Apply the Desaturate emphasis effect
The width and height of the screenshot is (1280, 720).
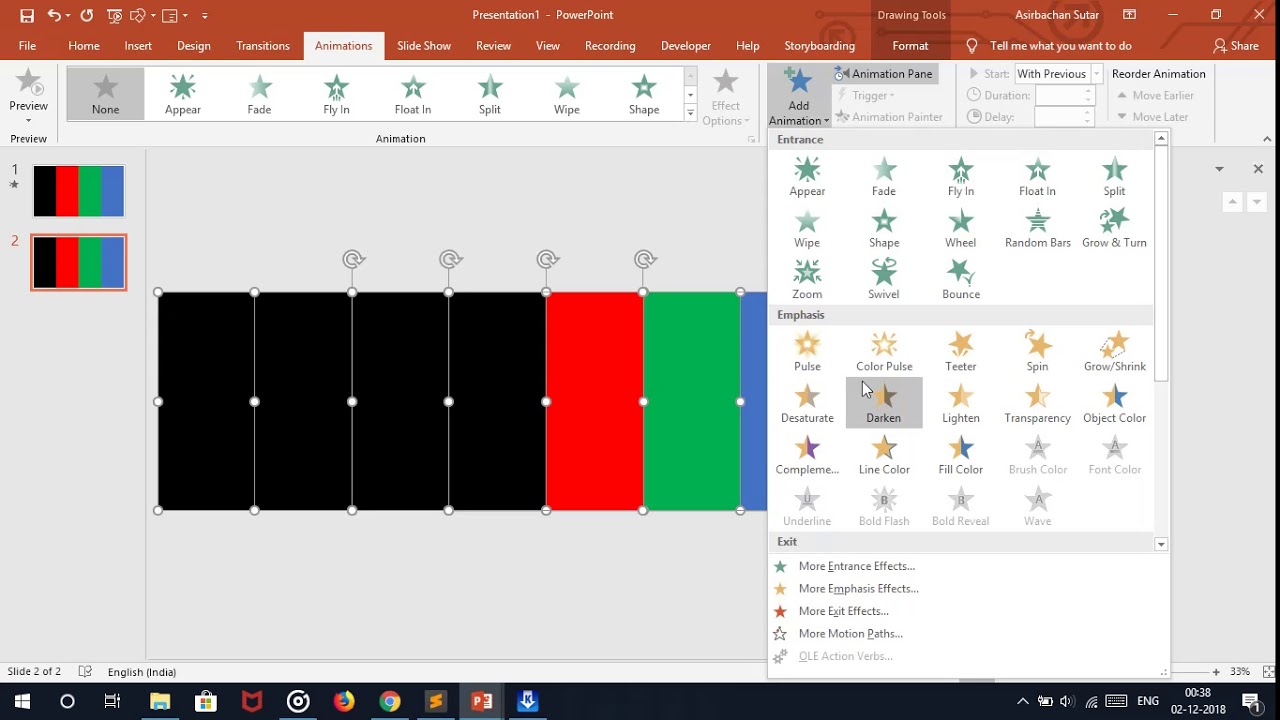[807, 403]
